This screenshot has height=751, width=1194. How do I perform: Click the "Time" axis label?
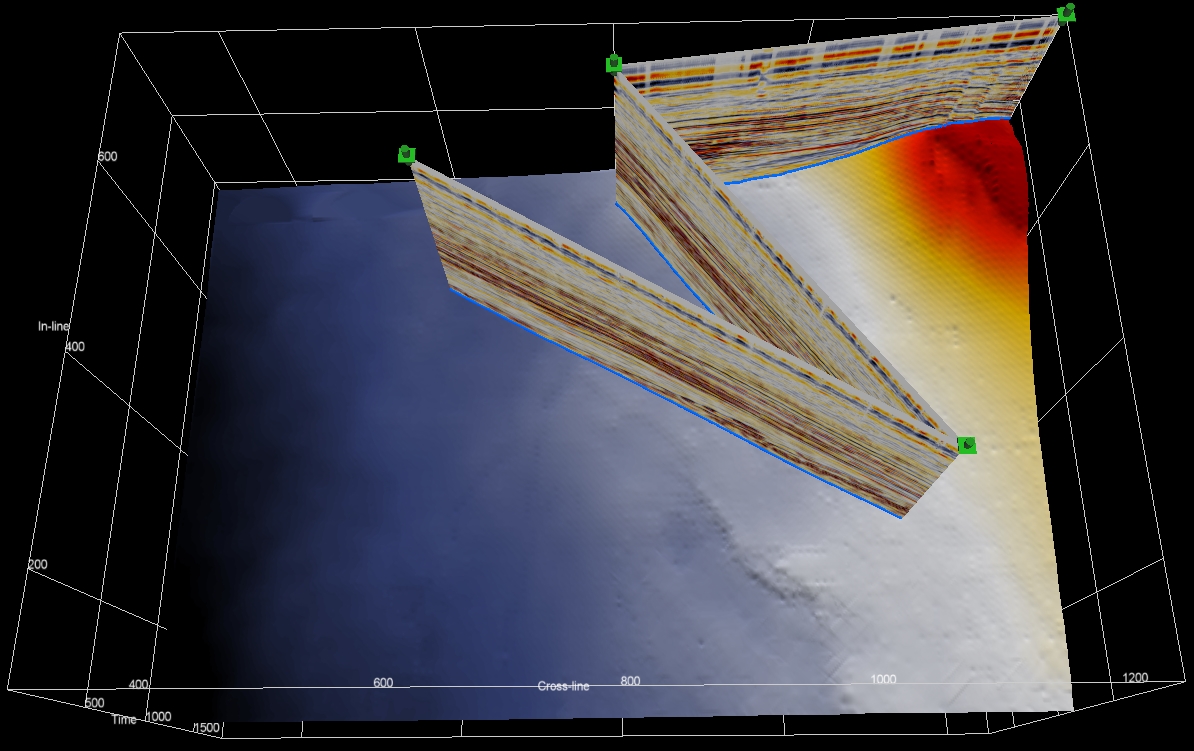[124, 719]
